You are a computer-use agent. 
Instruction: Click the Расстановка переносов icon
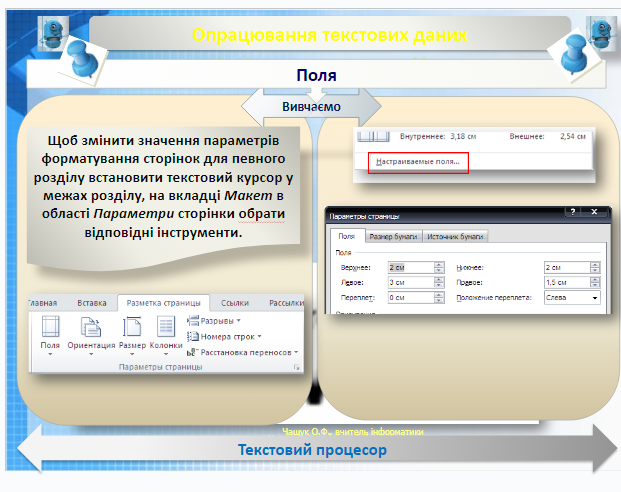[193, 352]
